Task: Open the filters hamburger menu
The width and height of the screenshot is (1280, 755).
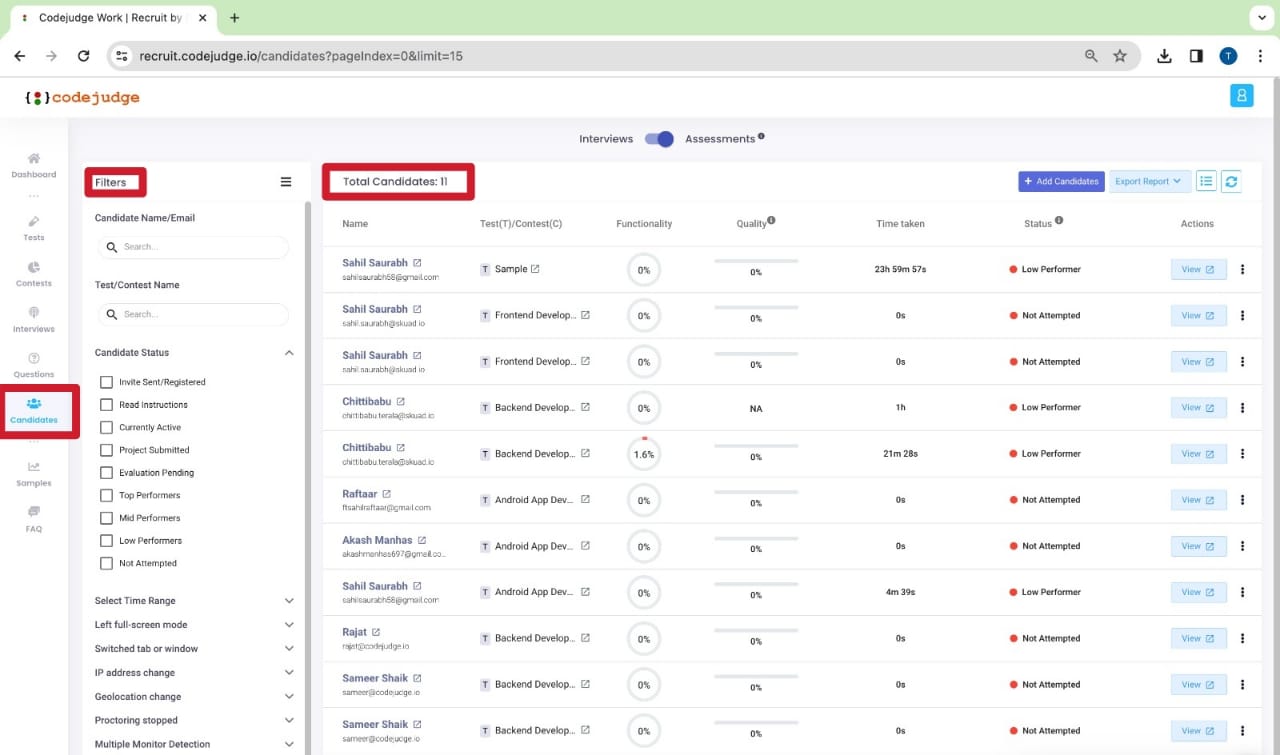Action: pyautogui.click(x=286, y=181)
